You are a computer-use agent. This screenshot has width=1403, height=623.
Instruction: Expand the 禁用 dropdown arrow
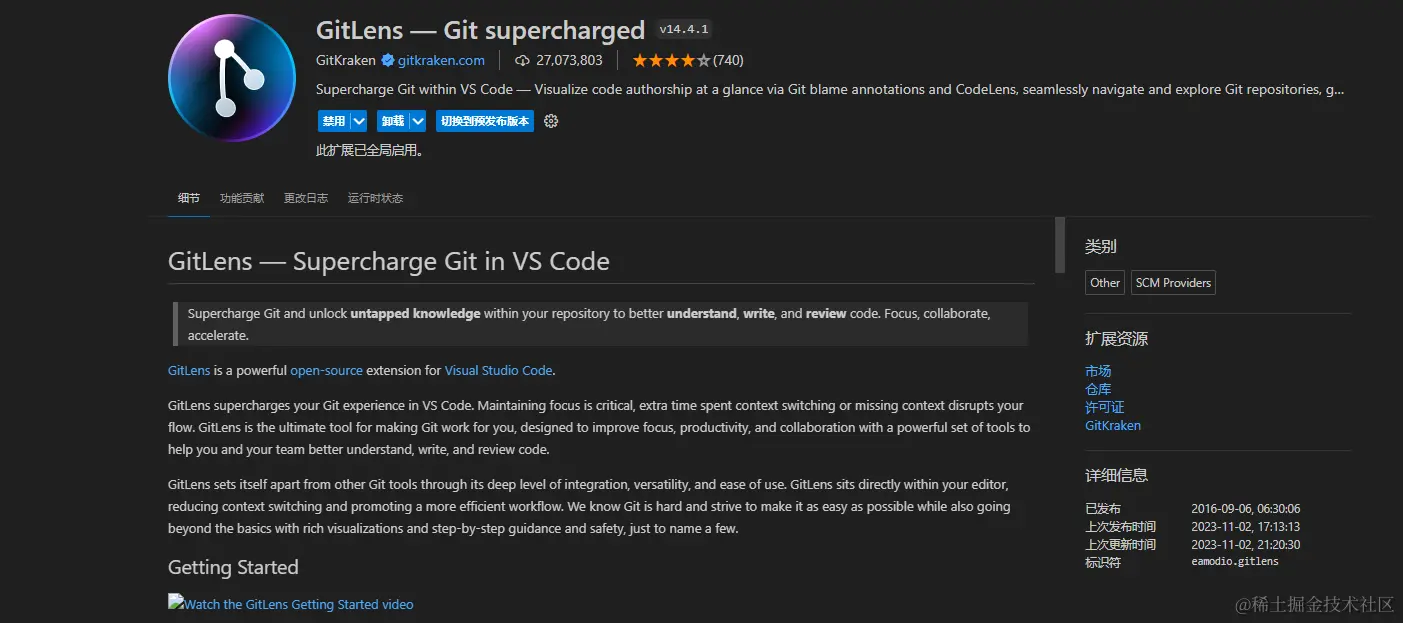tap(359, 121)
